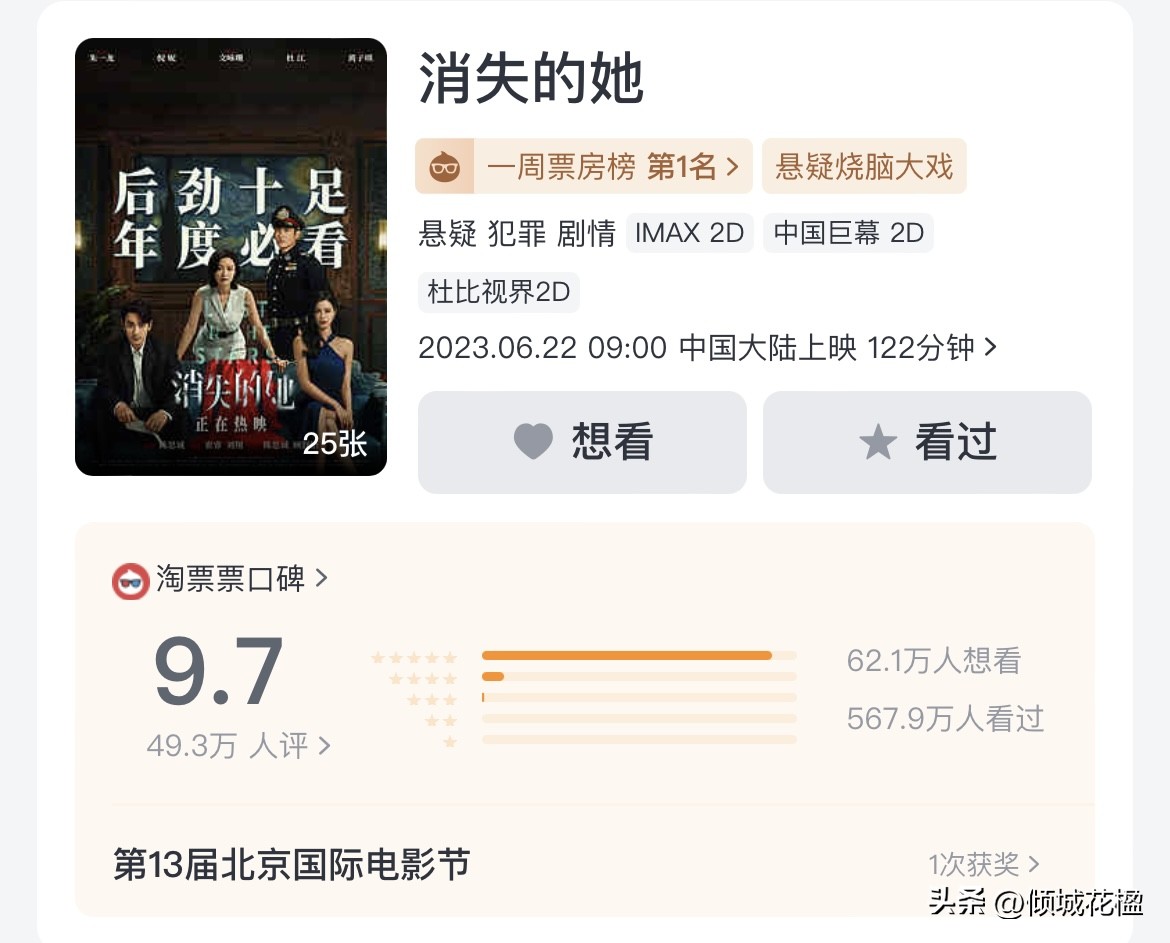Click the Taopiaopiao glasses logo beside 淘票票口碑

(x=128, y=578)
